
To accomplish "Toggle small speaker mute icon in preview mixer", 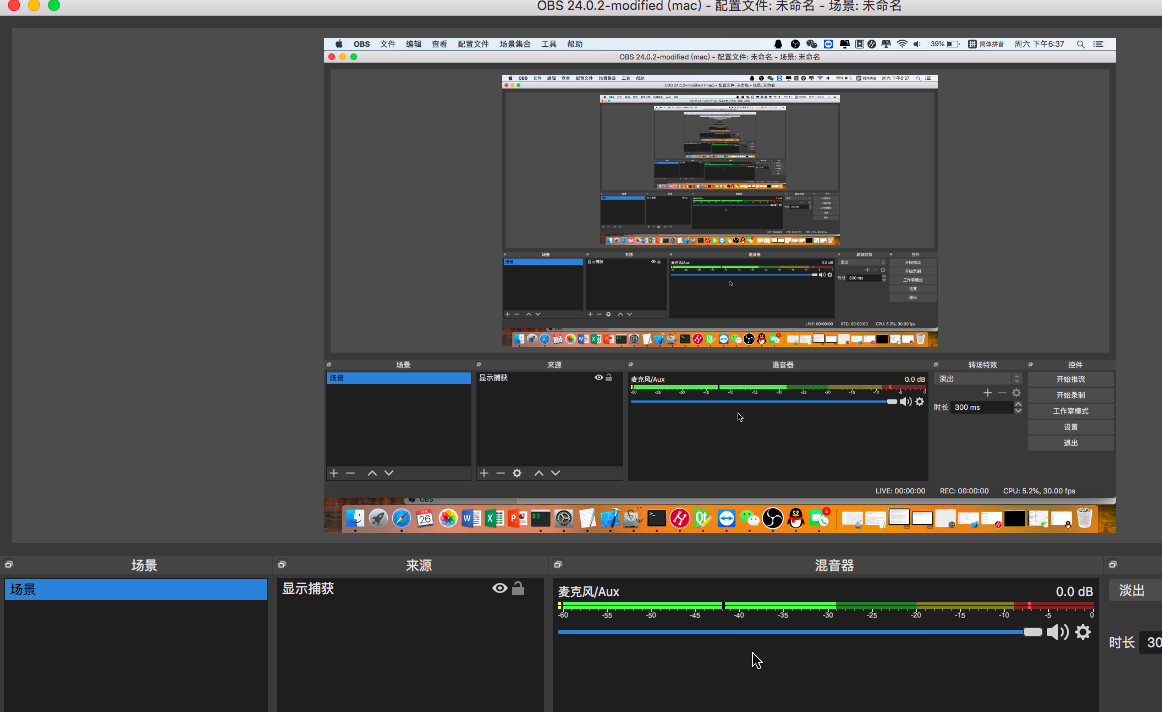I will pyautogui.click(x=906, y=402).
